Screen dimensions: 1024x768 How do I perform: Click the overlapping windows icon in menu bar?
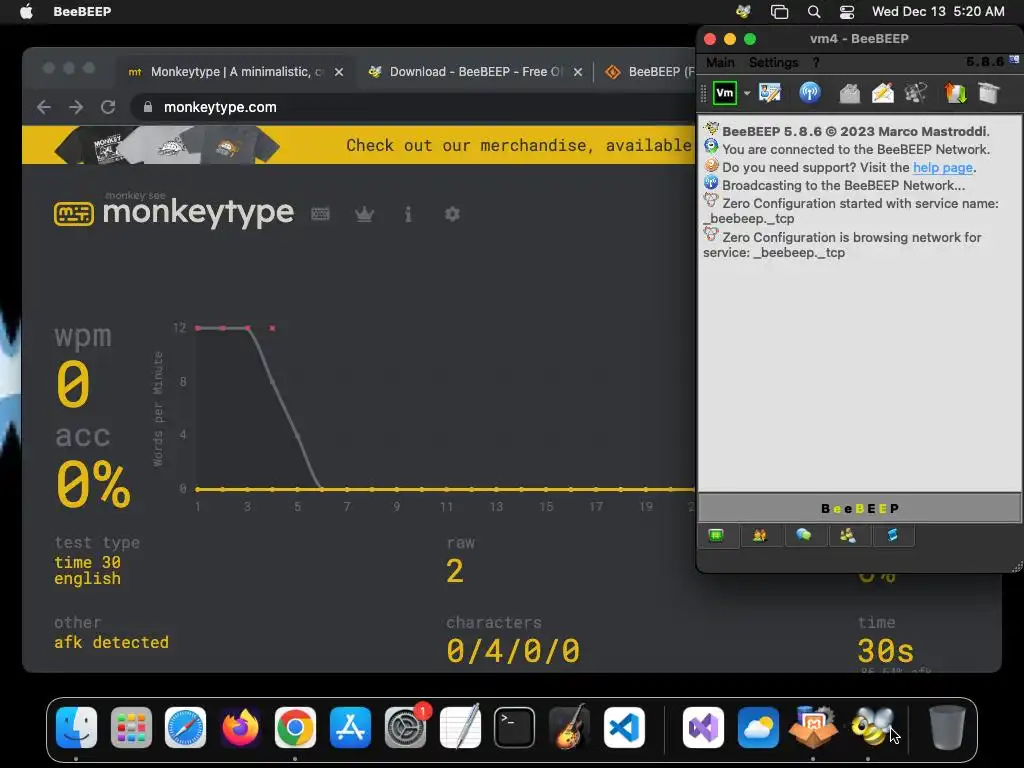(779, 12)
